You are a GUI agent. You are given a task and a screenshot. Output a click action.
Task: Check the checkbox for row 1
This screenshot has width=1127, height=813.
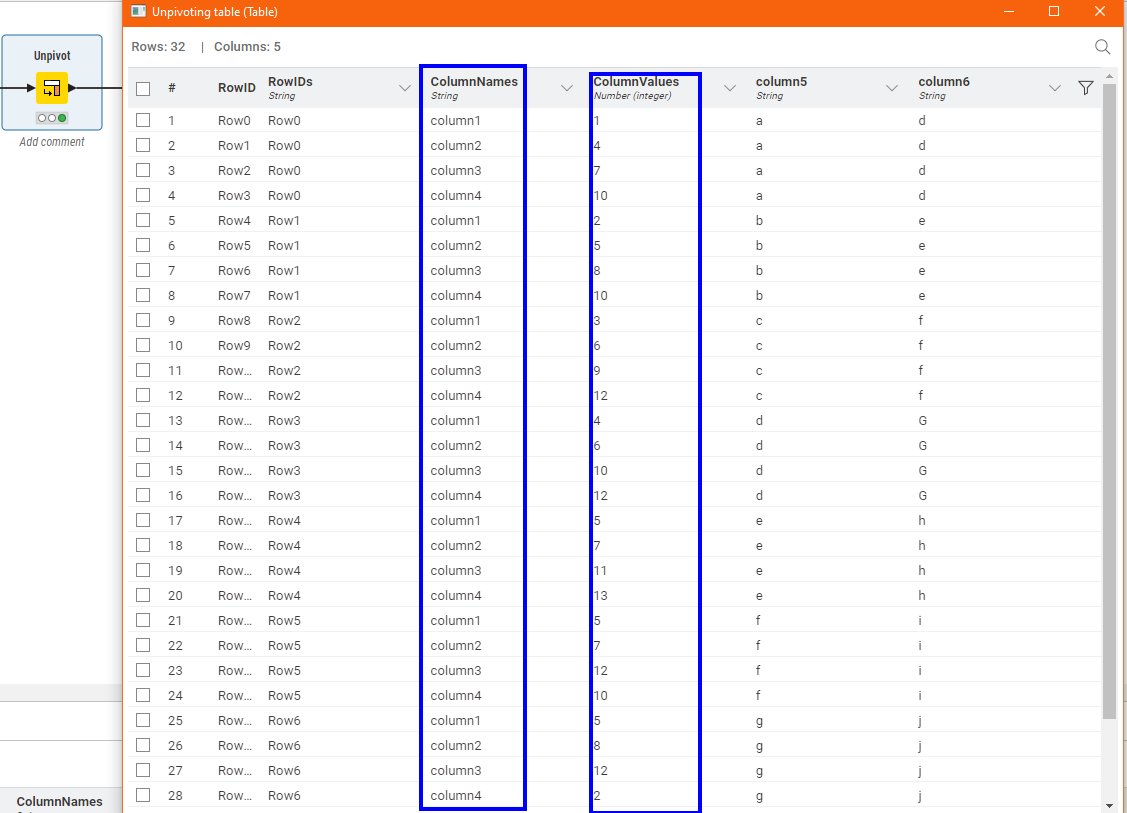pos(143,120)
